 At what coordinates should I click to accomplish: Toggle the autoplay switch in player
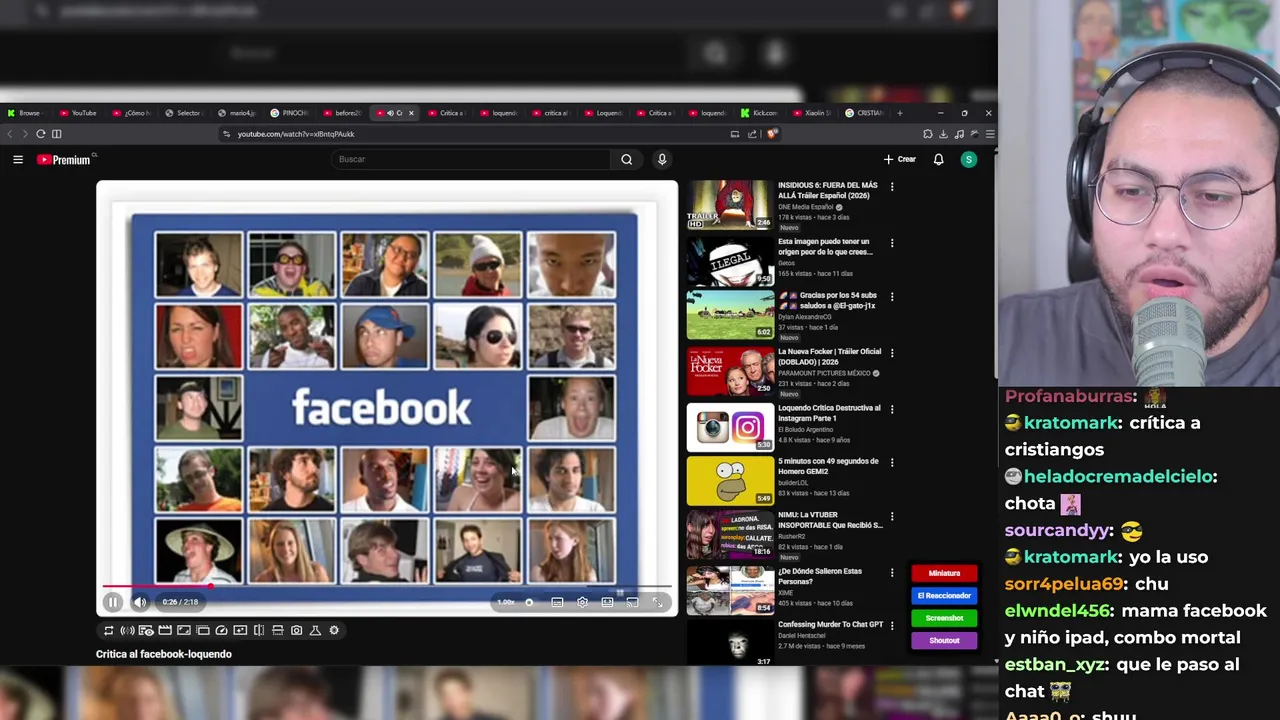click(529, 602)
